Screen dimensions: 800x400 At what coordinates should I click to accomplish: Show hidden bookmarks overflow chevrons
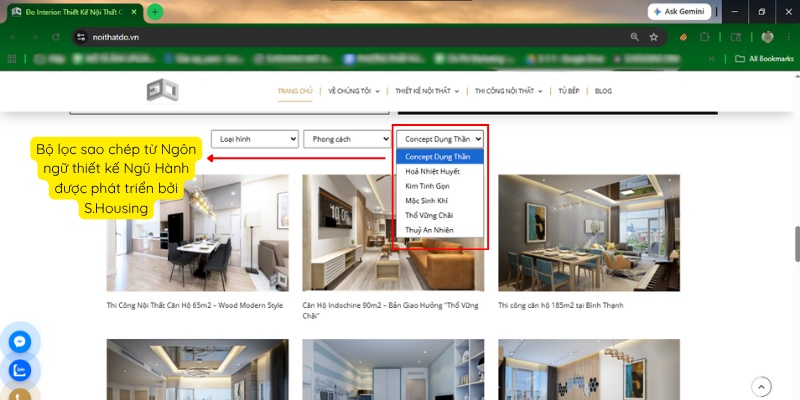712,59
